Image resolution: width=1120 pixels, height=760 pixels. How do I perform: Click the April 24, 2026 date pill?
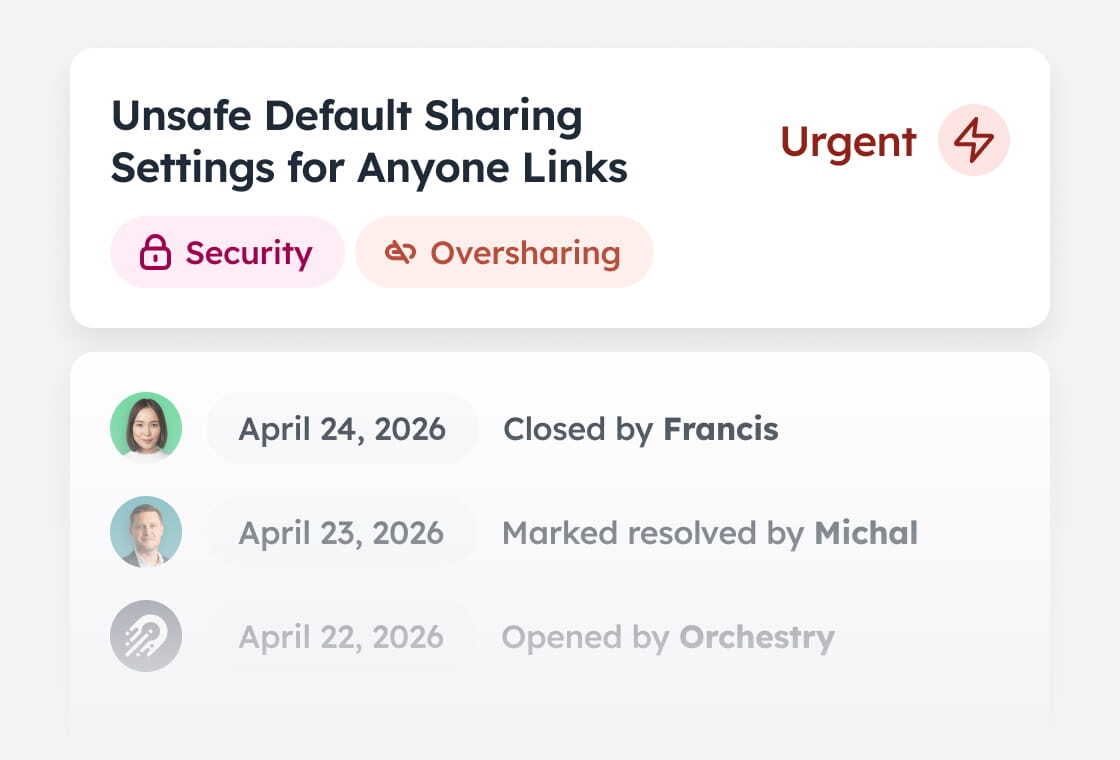point(342,429)
